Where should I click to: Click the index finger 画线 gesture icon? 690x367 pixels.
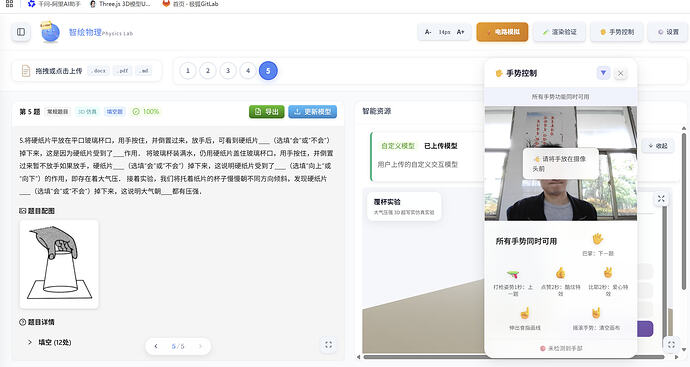coord(525,313)
